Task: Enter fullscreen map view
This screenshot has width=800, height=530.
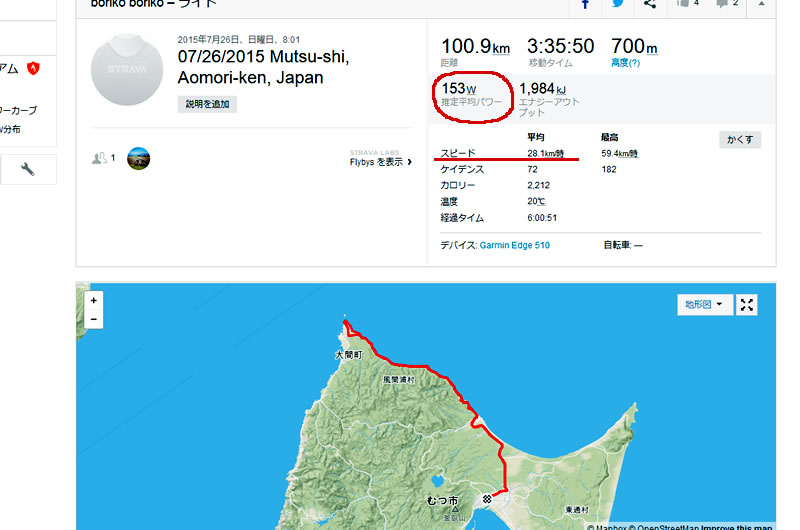Action: 746,305
